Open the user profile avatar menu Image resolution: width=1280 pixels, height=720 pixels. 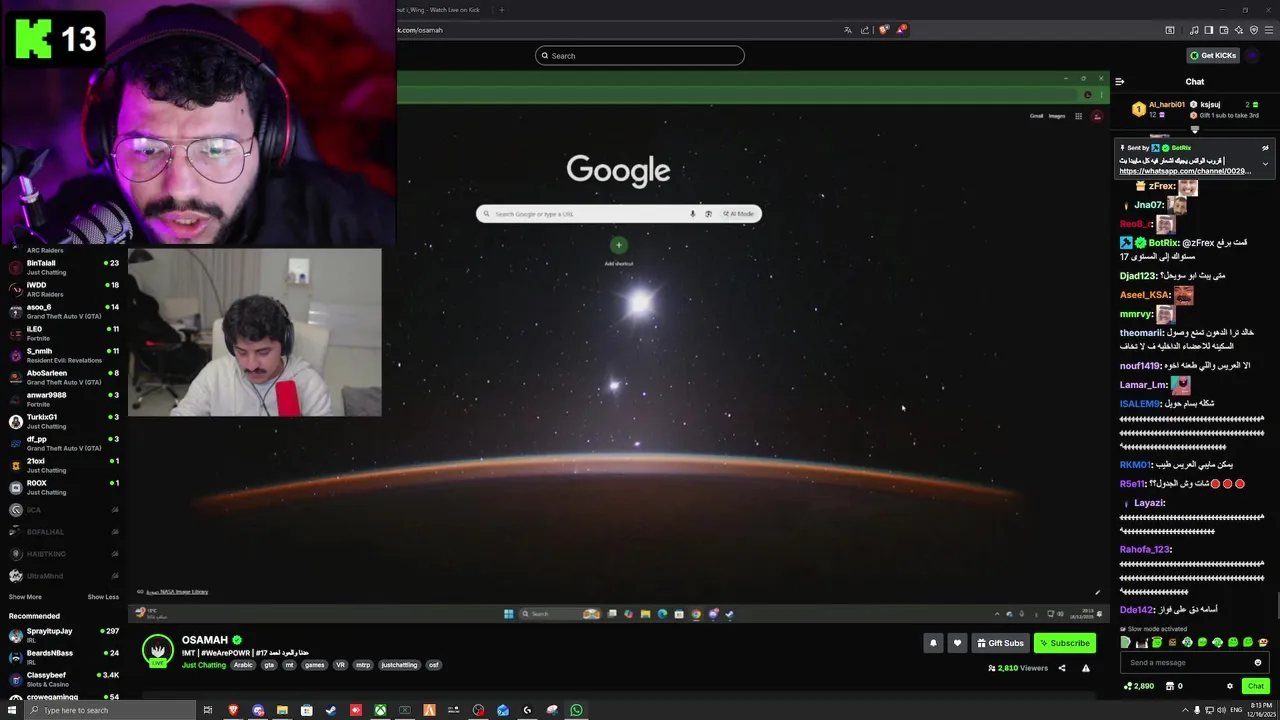(x=1253, y=56)
